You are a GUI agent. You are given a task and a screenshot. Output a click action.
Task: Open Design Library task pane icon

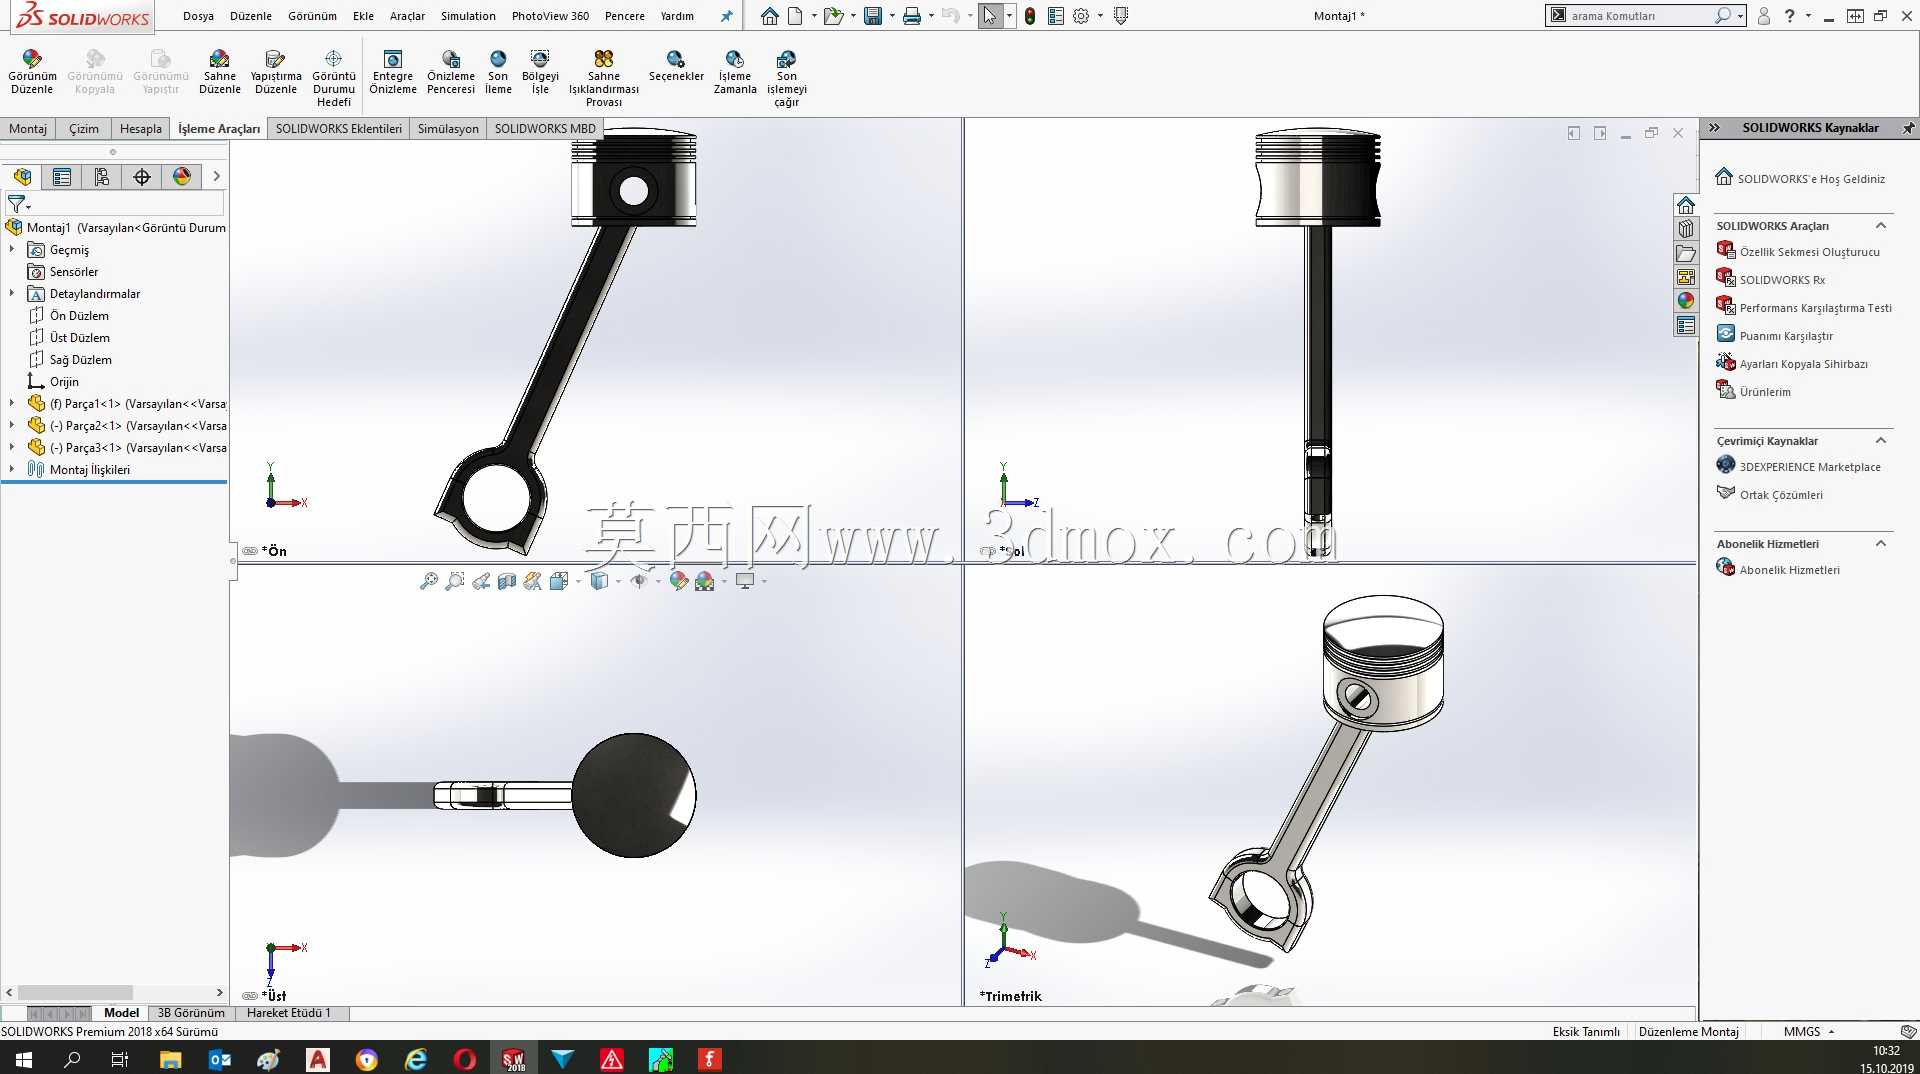click(x=1686, y=229)
